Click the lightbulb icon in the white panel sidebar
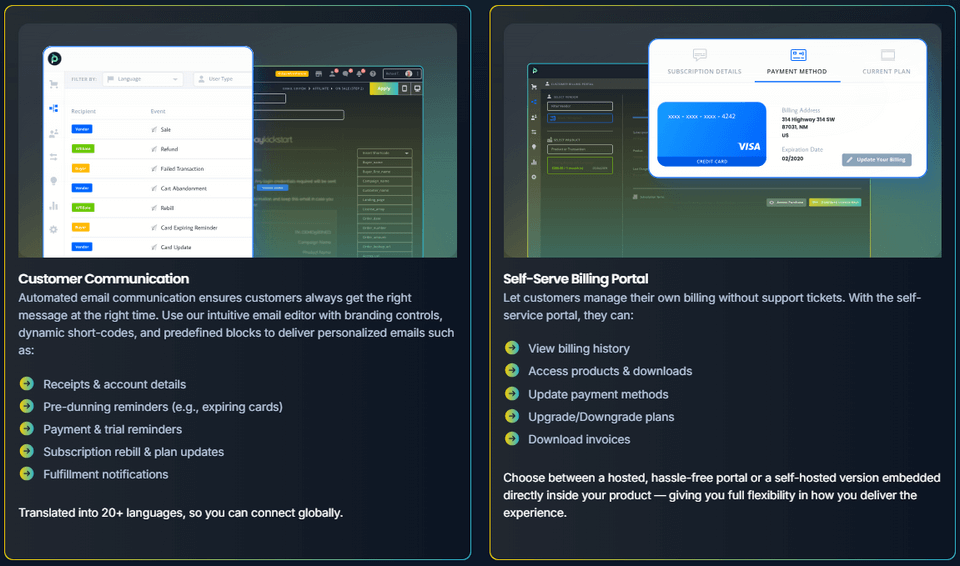Screen dimensions: 960x566 click(54, 181)
